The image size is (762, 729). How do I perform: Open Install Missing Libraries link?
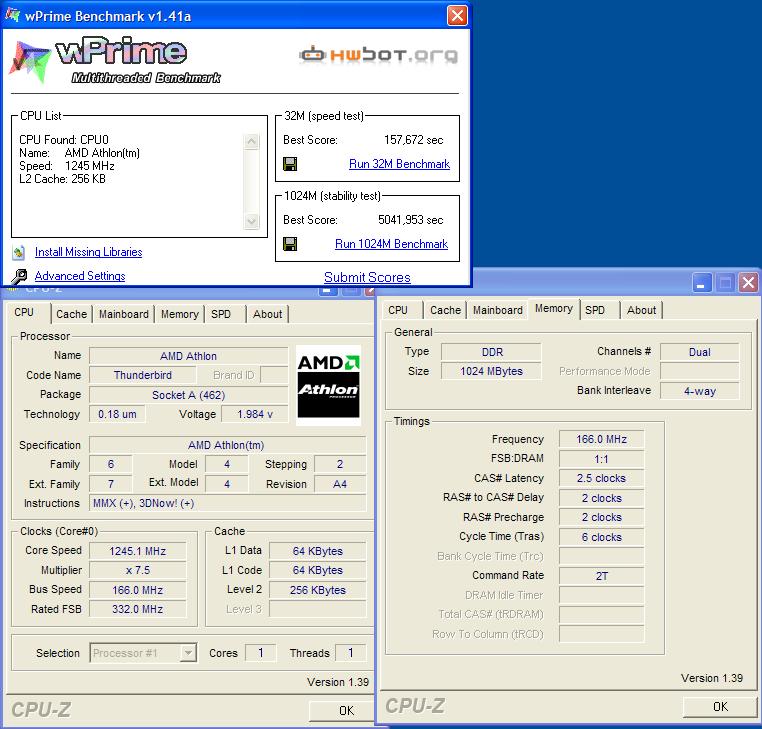pos(88,252)
